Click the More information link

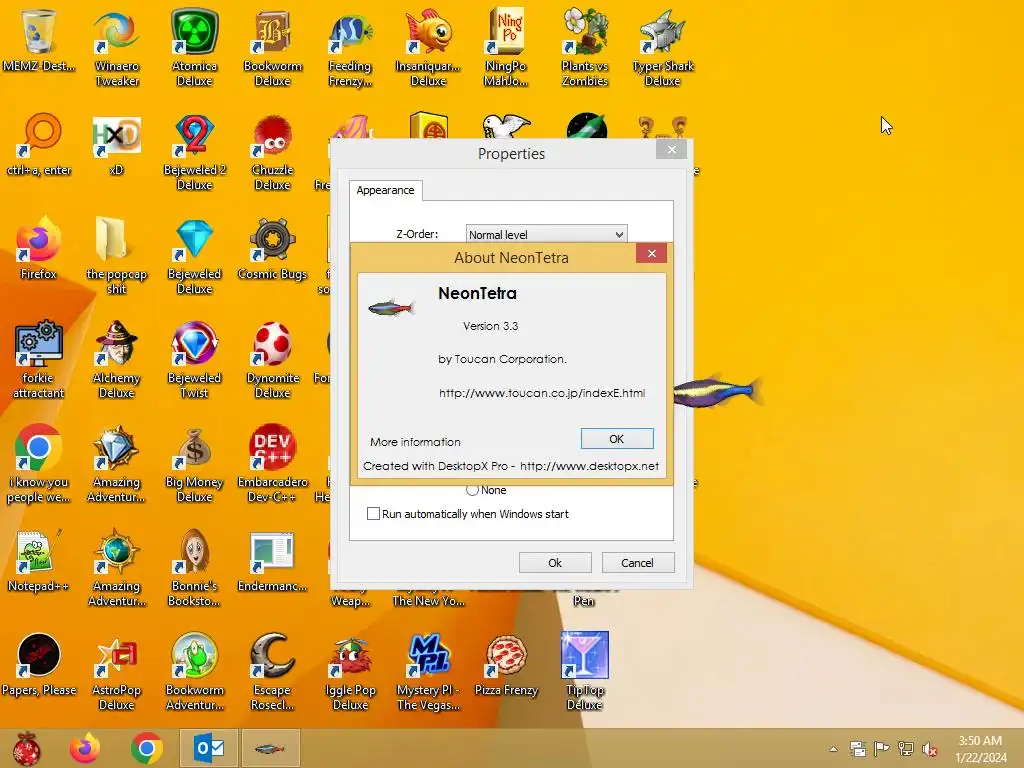coord(415,442)
